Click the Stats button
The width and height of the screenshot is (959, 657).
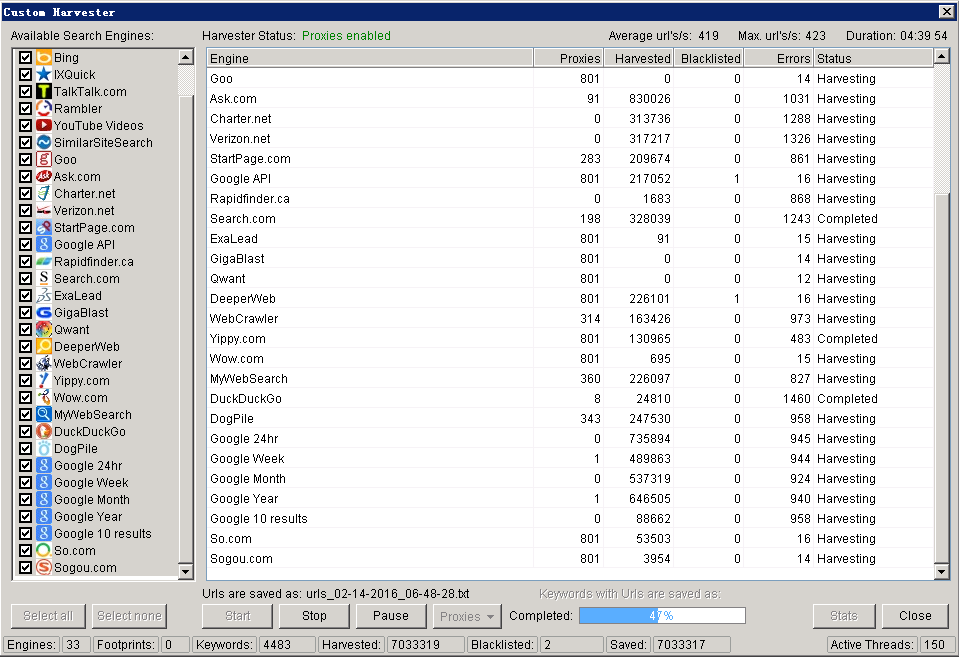(x=844, y=616)
